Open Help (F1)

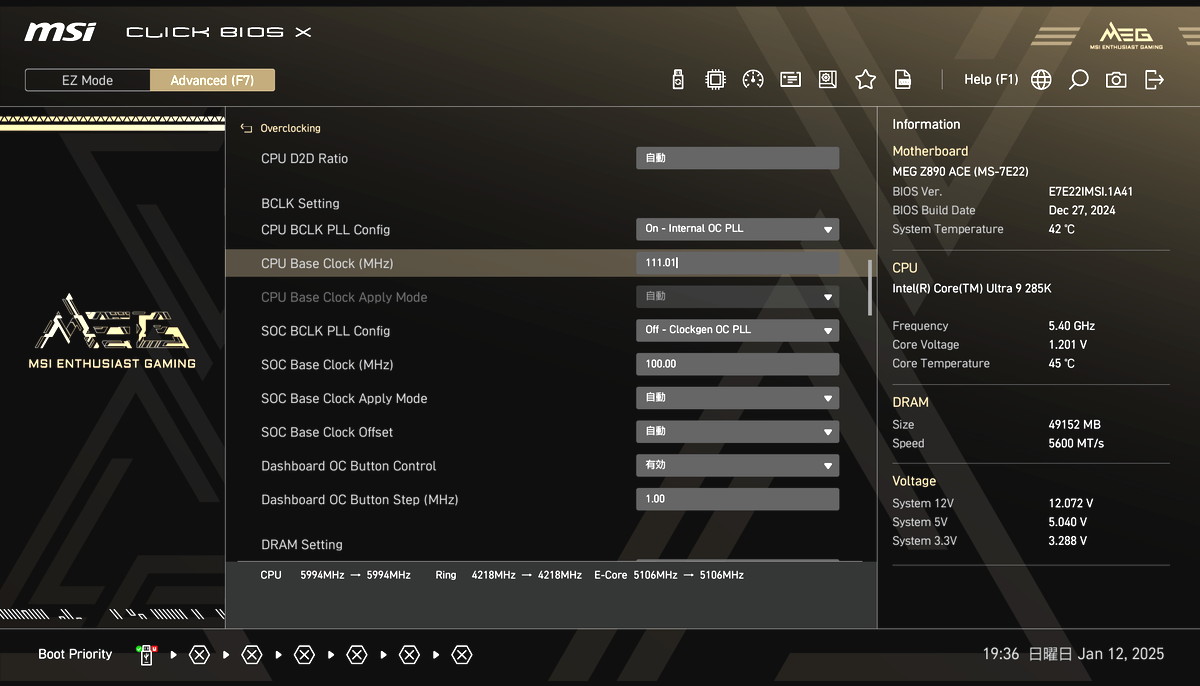click(x=991, y=80)
